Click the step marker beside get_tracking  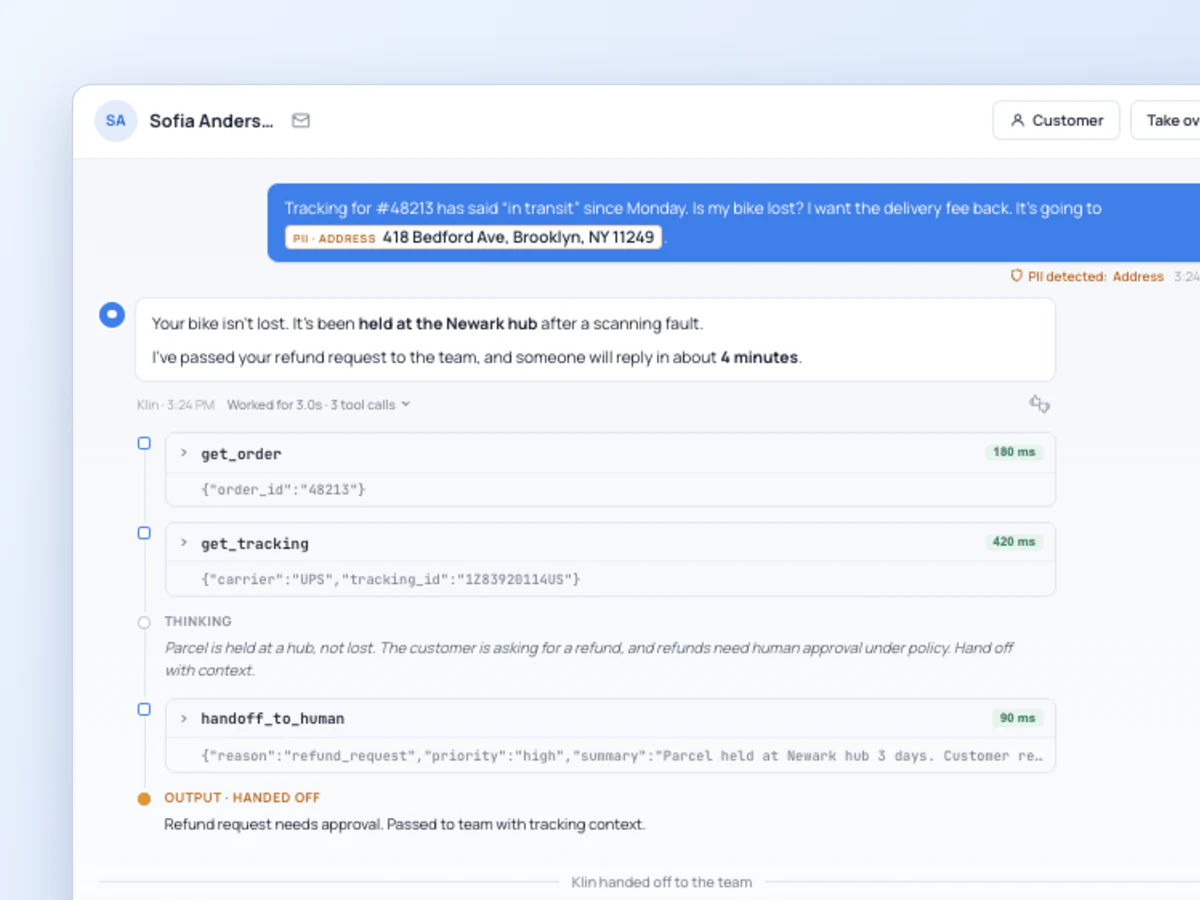coord(144,533)
